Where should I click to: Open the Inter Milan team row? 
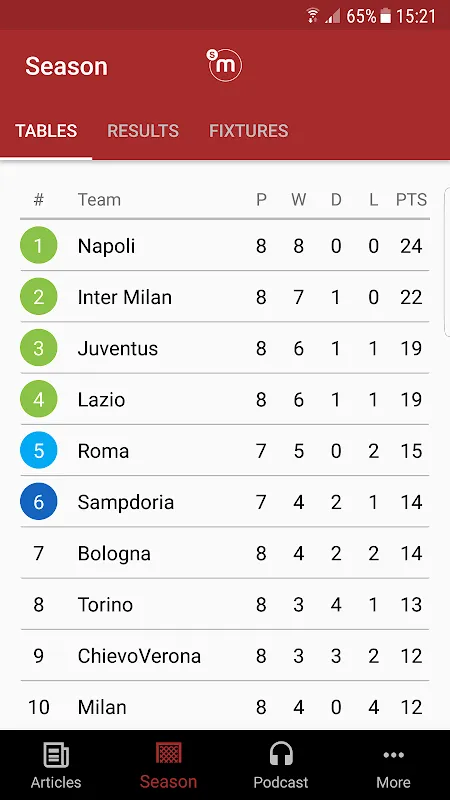[x=225, y=297]
